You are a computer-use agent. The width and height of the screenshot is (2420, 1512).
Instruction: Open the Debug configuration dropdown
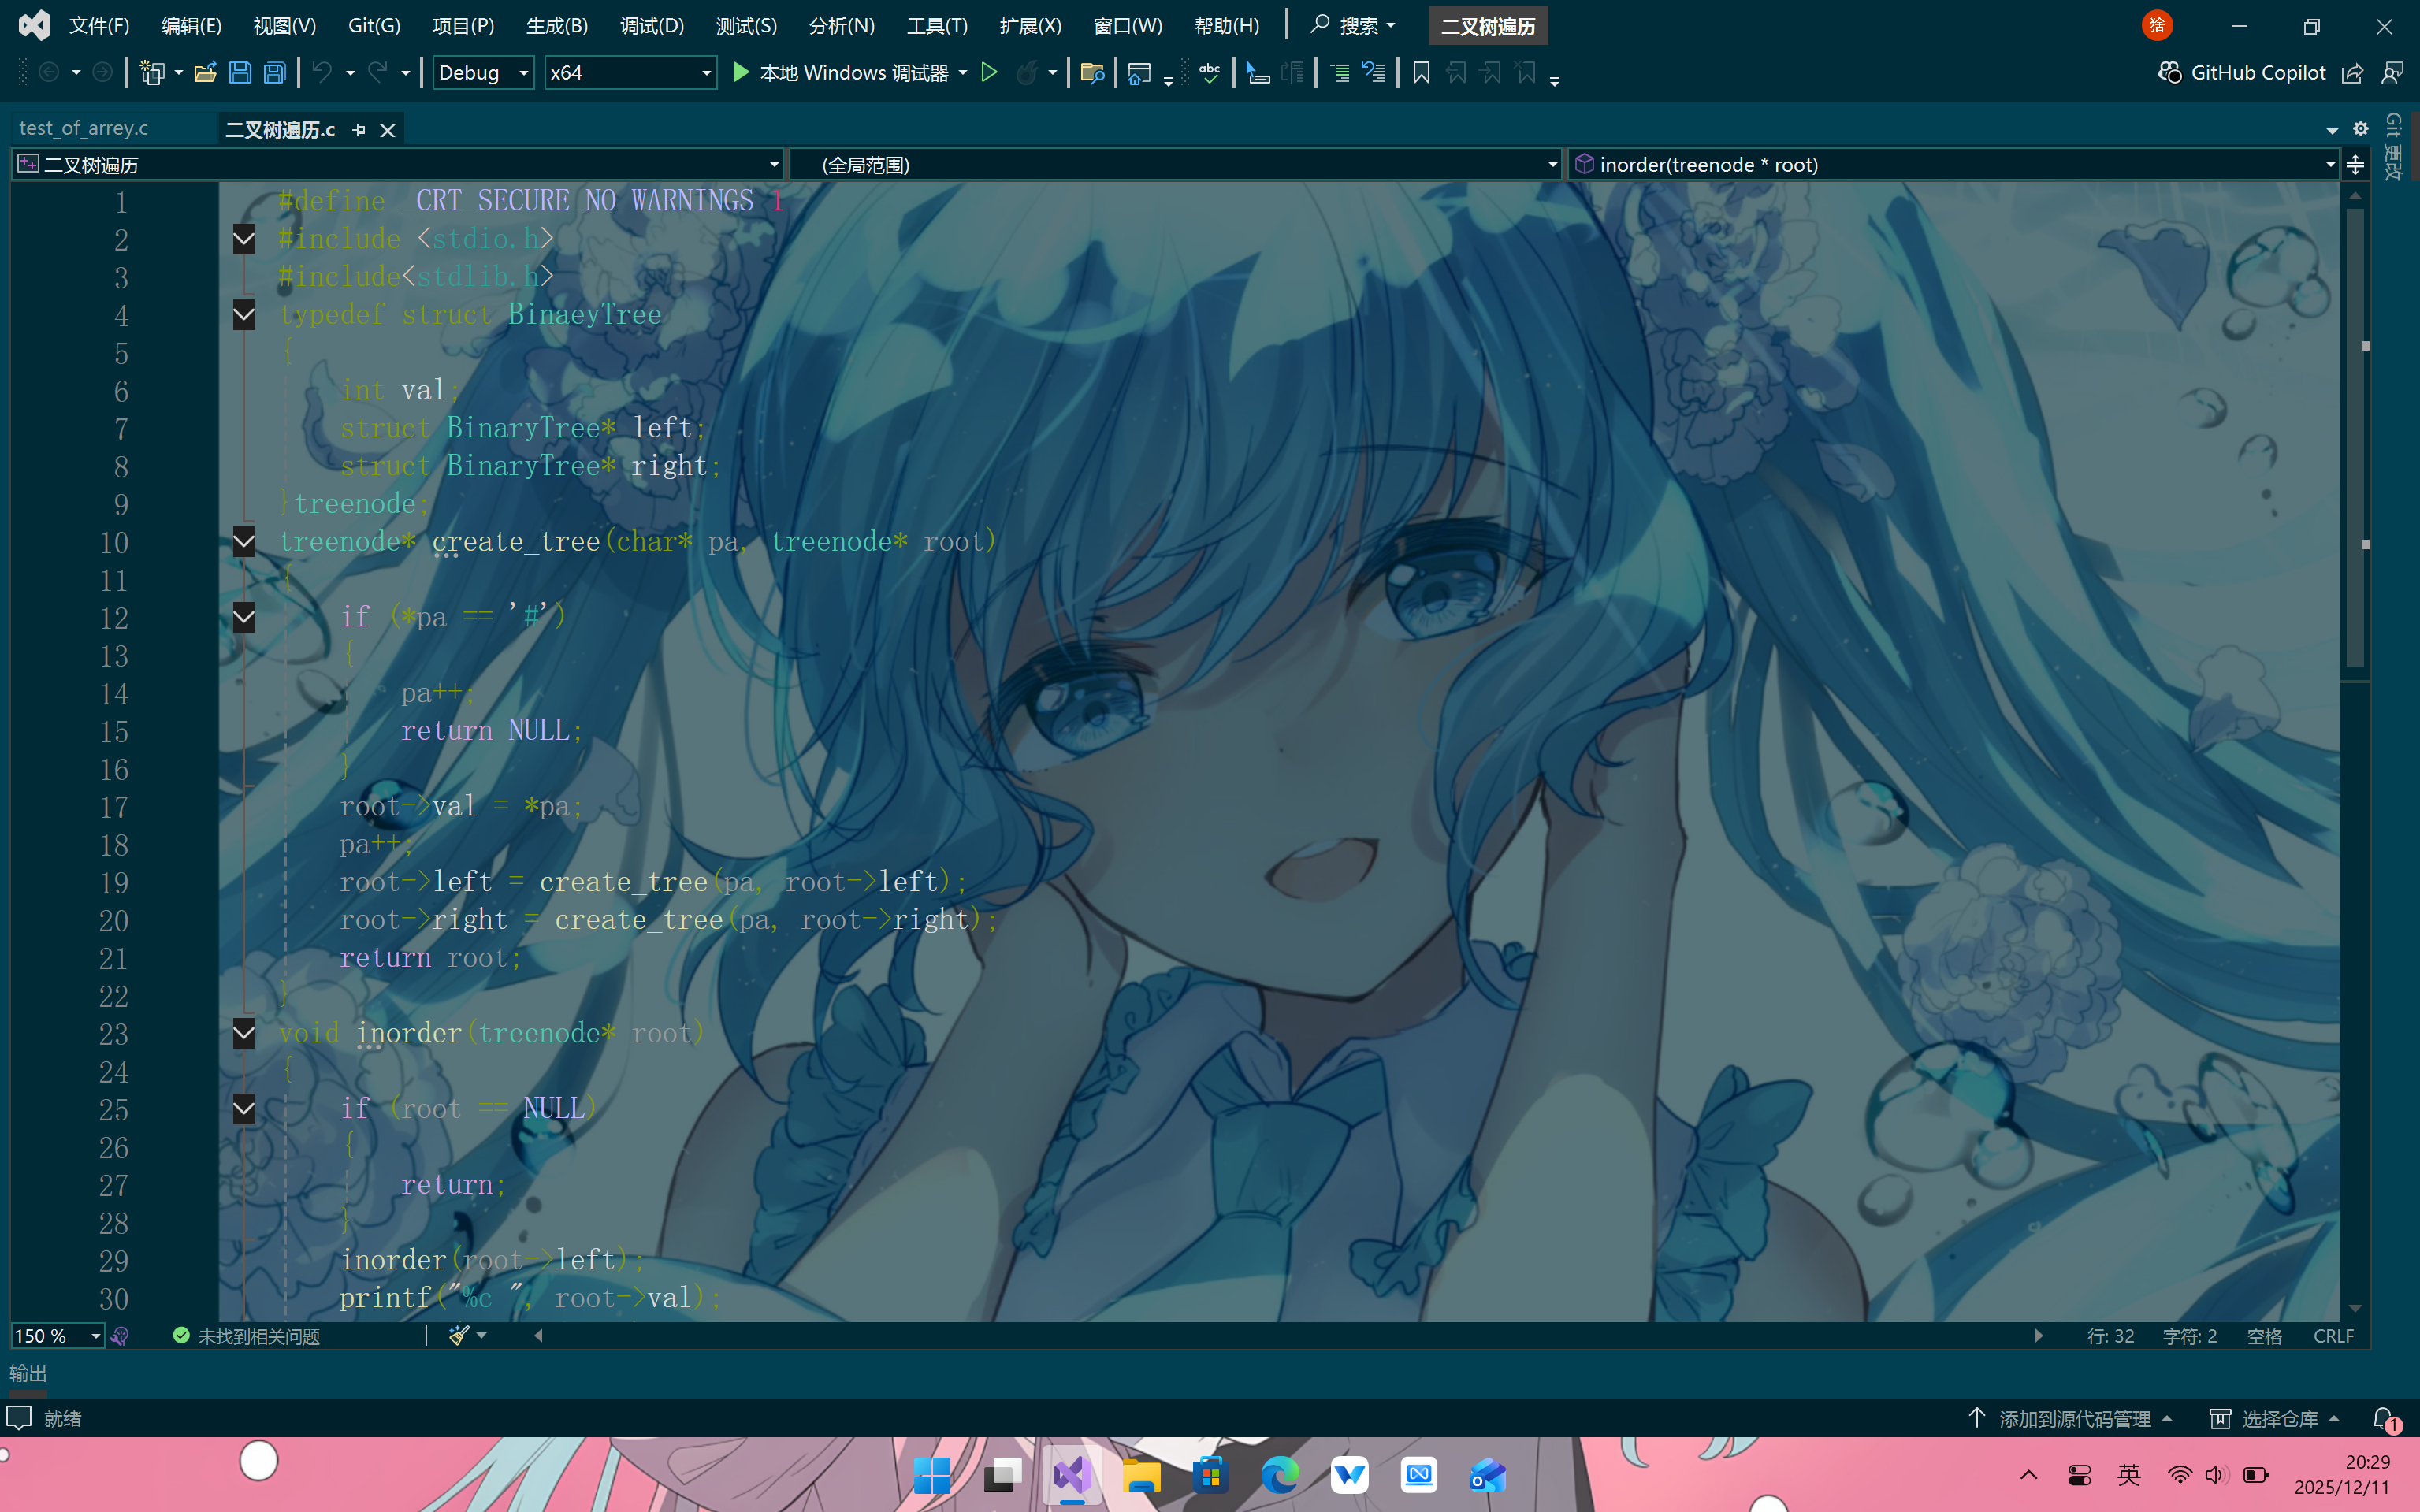(x=522, y=72)
